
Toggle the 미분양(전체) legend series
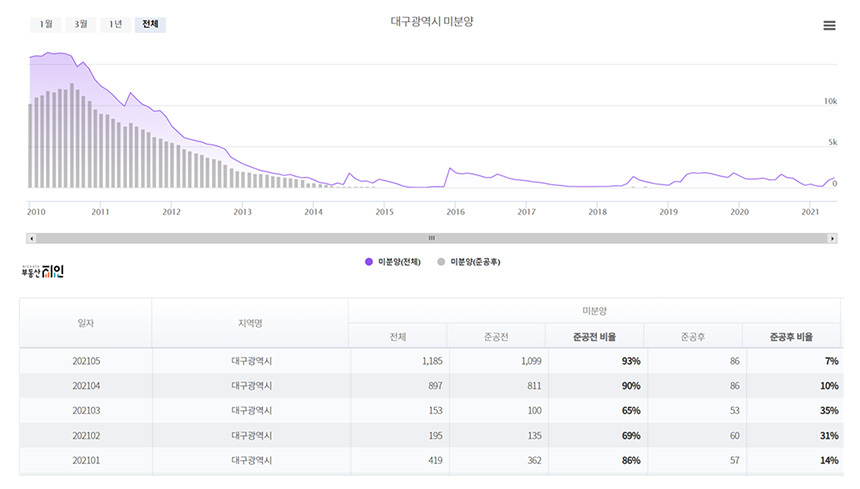click(393, 261)
